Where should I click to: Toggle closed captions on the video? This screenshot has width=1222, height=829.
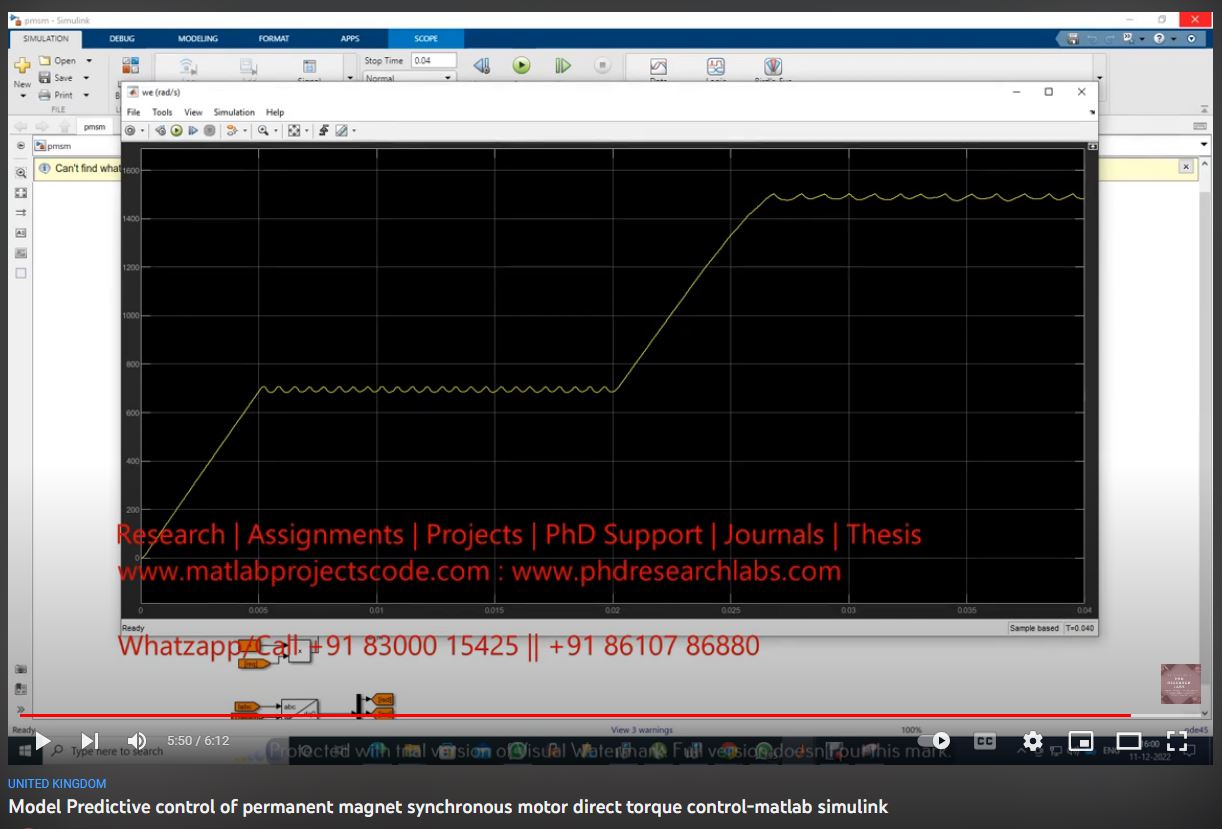(x=985, y=741)
